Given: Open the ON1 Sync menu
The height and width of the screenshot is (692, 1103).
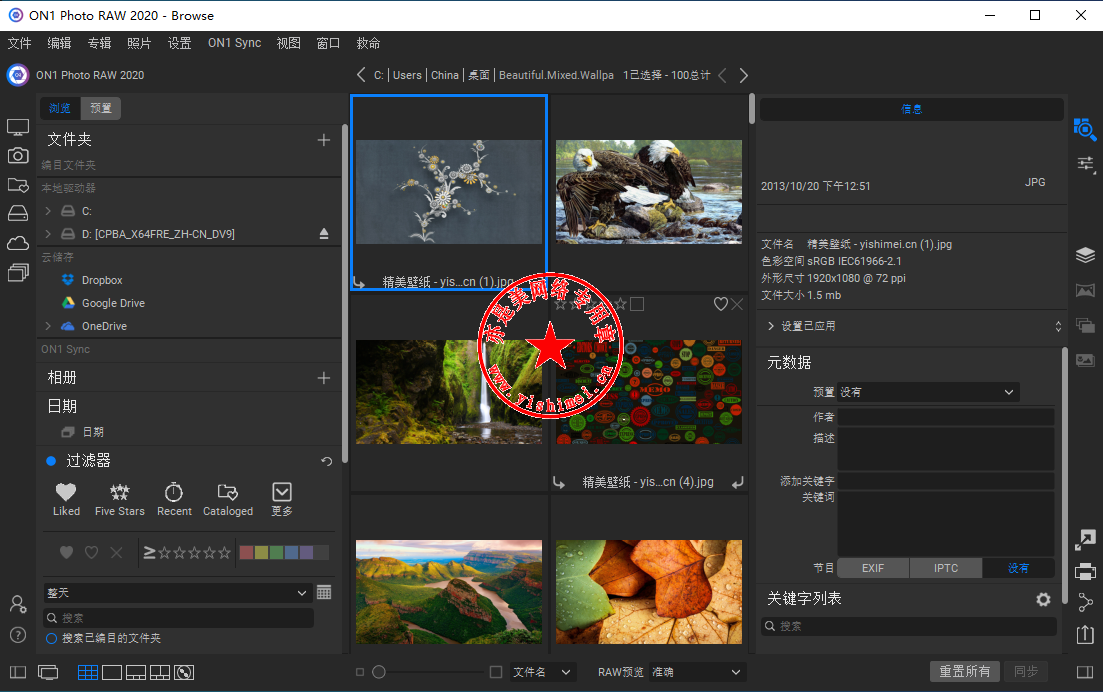Looking at the screenshot, I should pyautogui.click(x=234, y=43).
